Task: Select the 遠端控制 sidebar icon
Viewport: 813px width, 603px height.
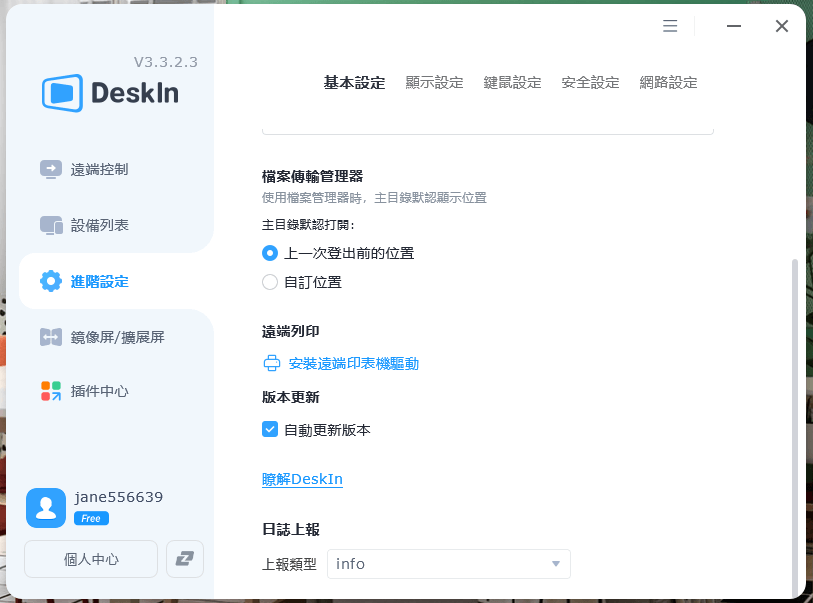Action: [49, 169]
